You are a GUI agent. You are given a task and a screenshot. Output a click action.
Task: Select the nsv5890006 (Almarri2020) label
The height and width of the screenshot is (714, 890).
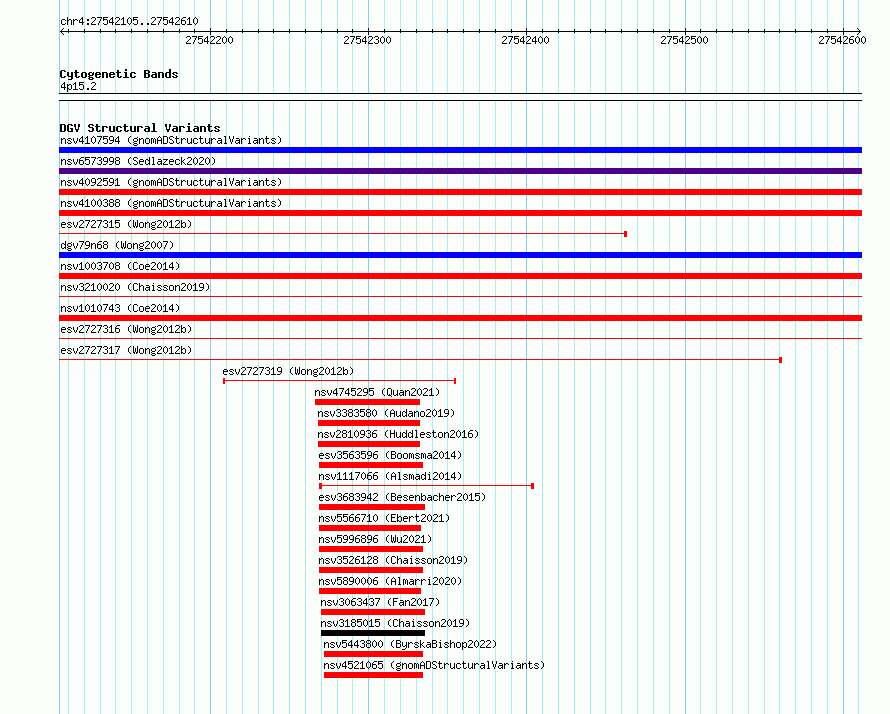pos(390,581)
